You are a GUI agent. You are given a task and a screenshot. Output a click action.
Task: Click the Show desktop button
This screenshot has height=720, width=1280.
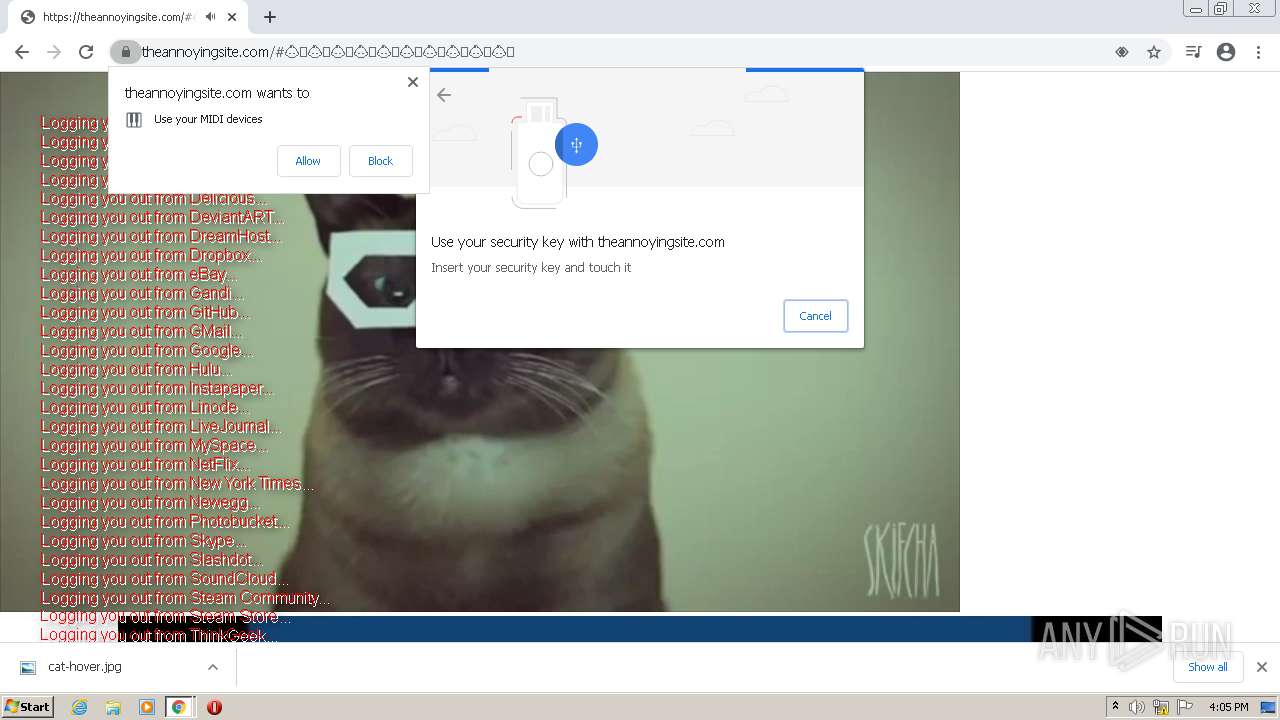click(x=1267, y=707)
